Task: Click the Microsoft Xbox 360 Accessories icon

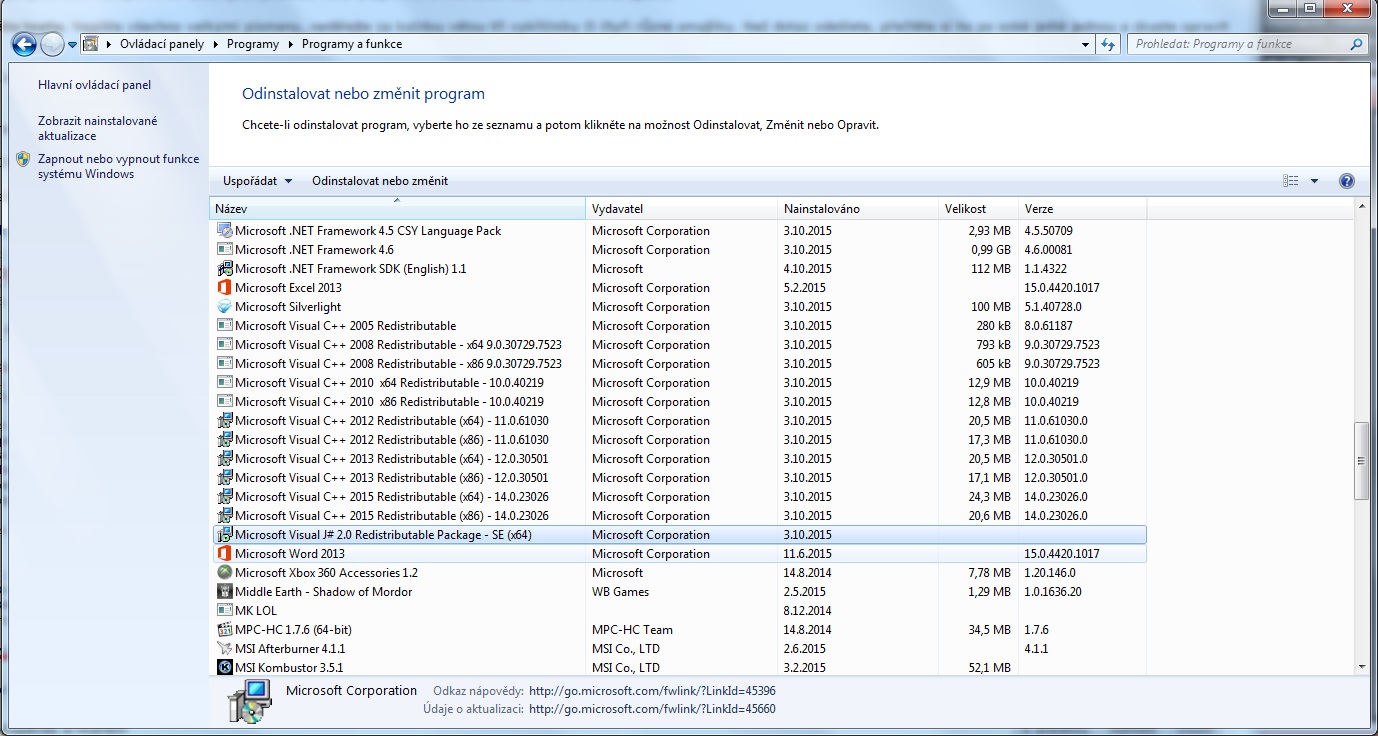Action: pyautogui.click(x=225, y=573)
